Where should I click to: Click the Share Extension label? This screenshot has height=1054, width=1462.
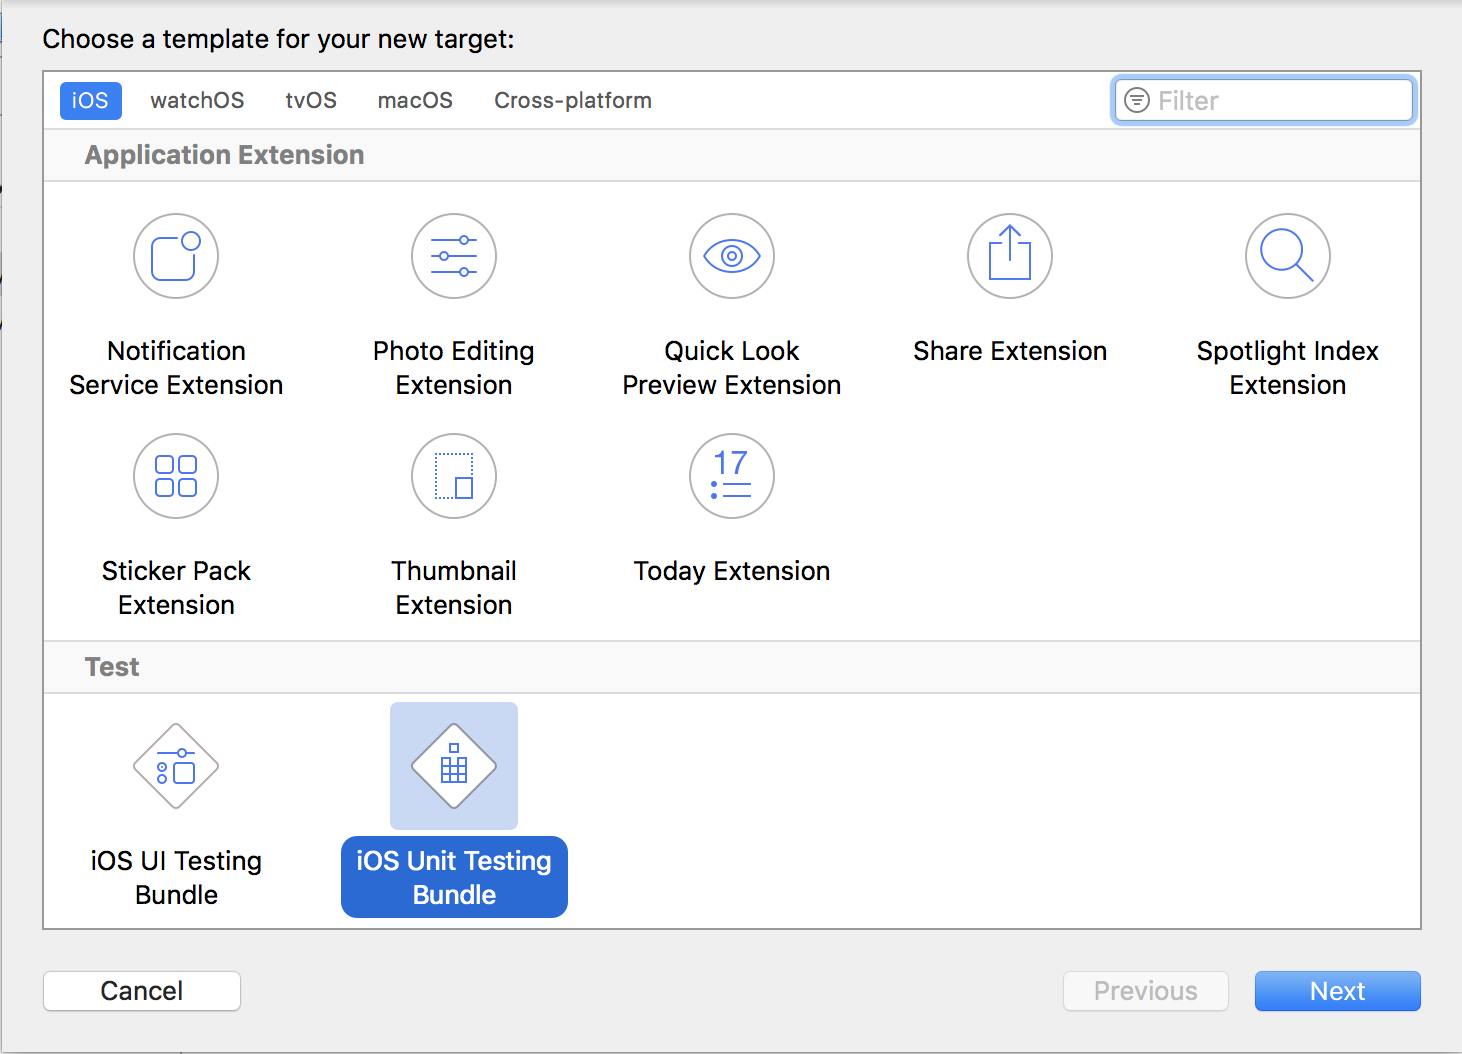(1010, 351)
